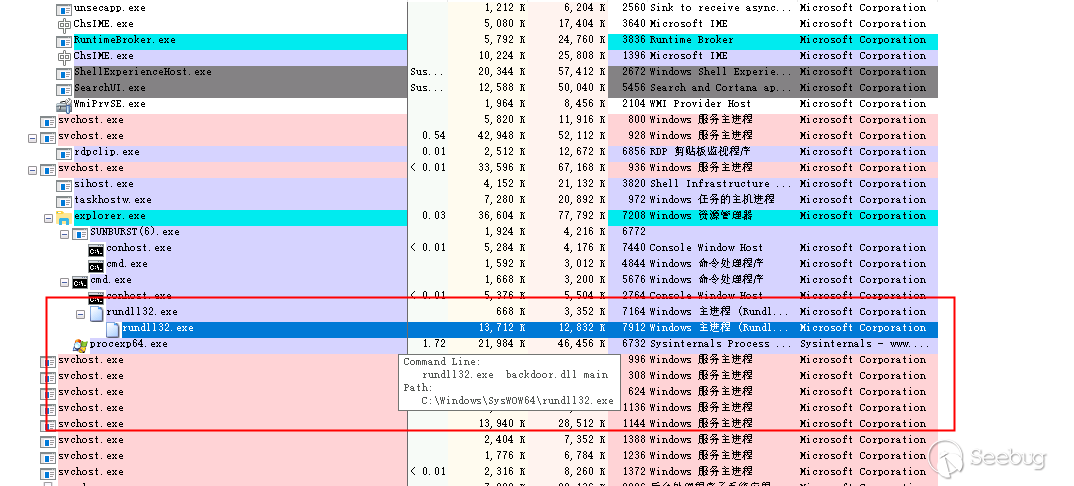The height and width of the screenshot is (486, 1074).
Task: Click the icon of svchost.exe PID 1388
Action: 48,442
